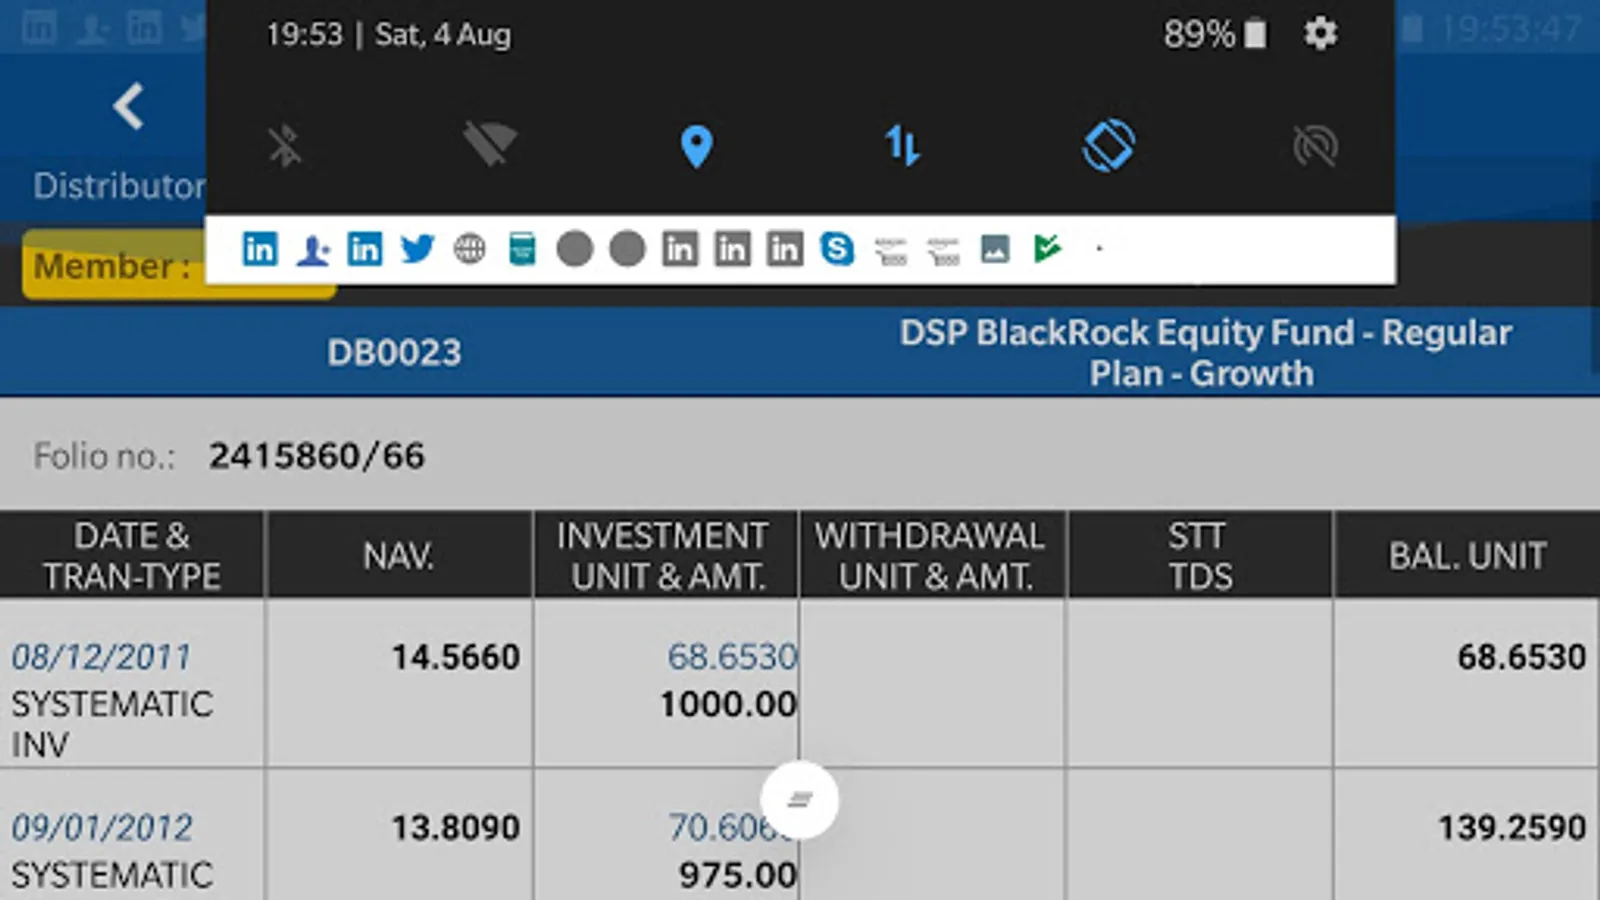Go back using the left arrow
1600x900 pixels.
(x=129, y=106)
